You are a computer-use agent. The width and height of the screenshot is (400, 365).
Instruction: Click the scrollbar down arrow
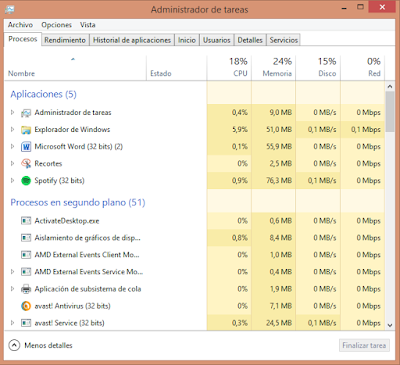(390, 325)
